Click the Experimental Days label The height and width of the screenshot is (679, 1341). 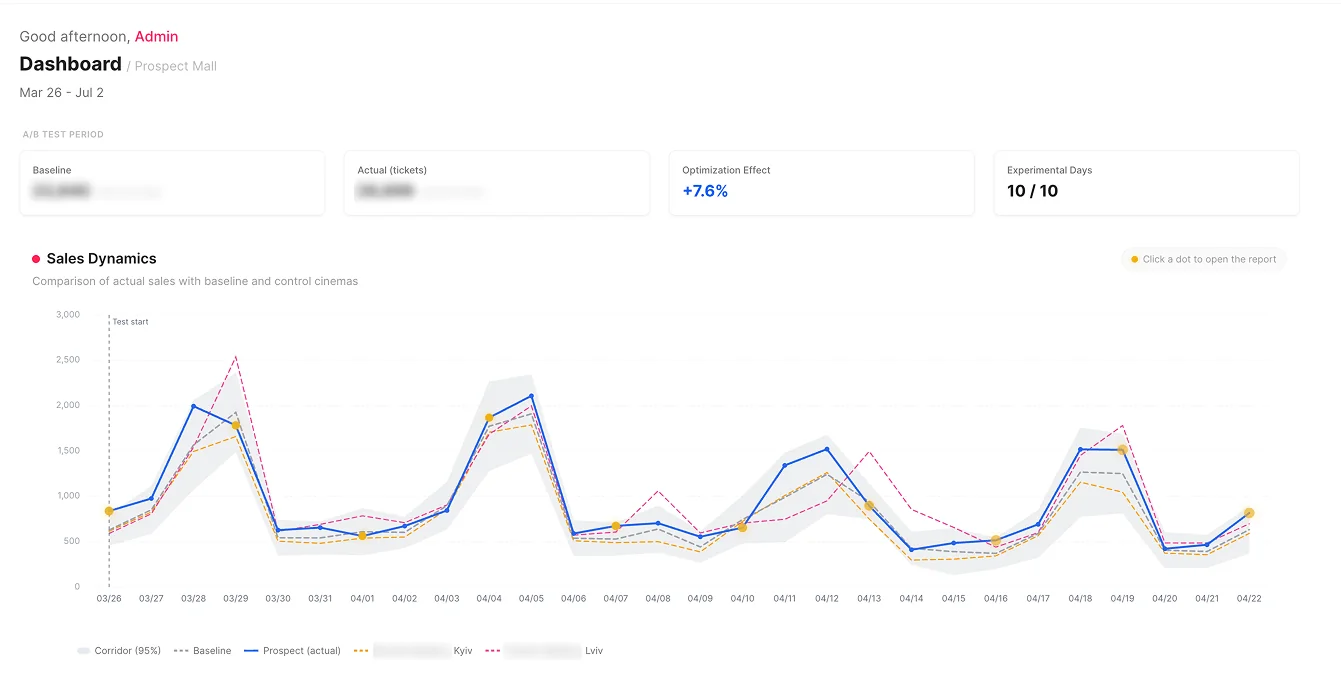[x=1049, y=170]
